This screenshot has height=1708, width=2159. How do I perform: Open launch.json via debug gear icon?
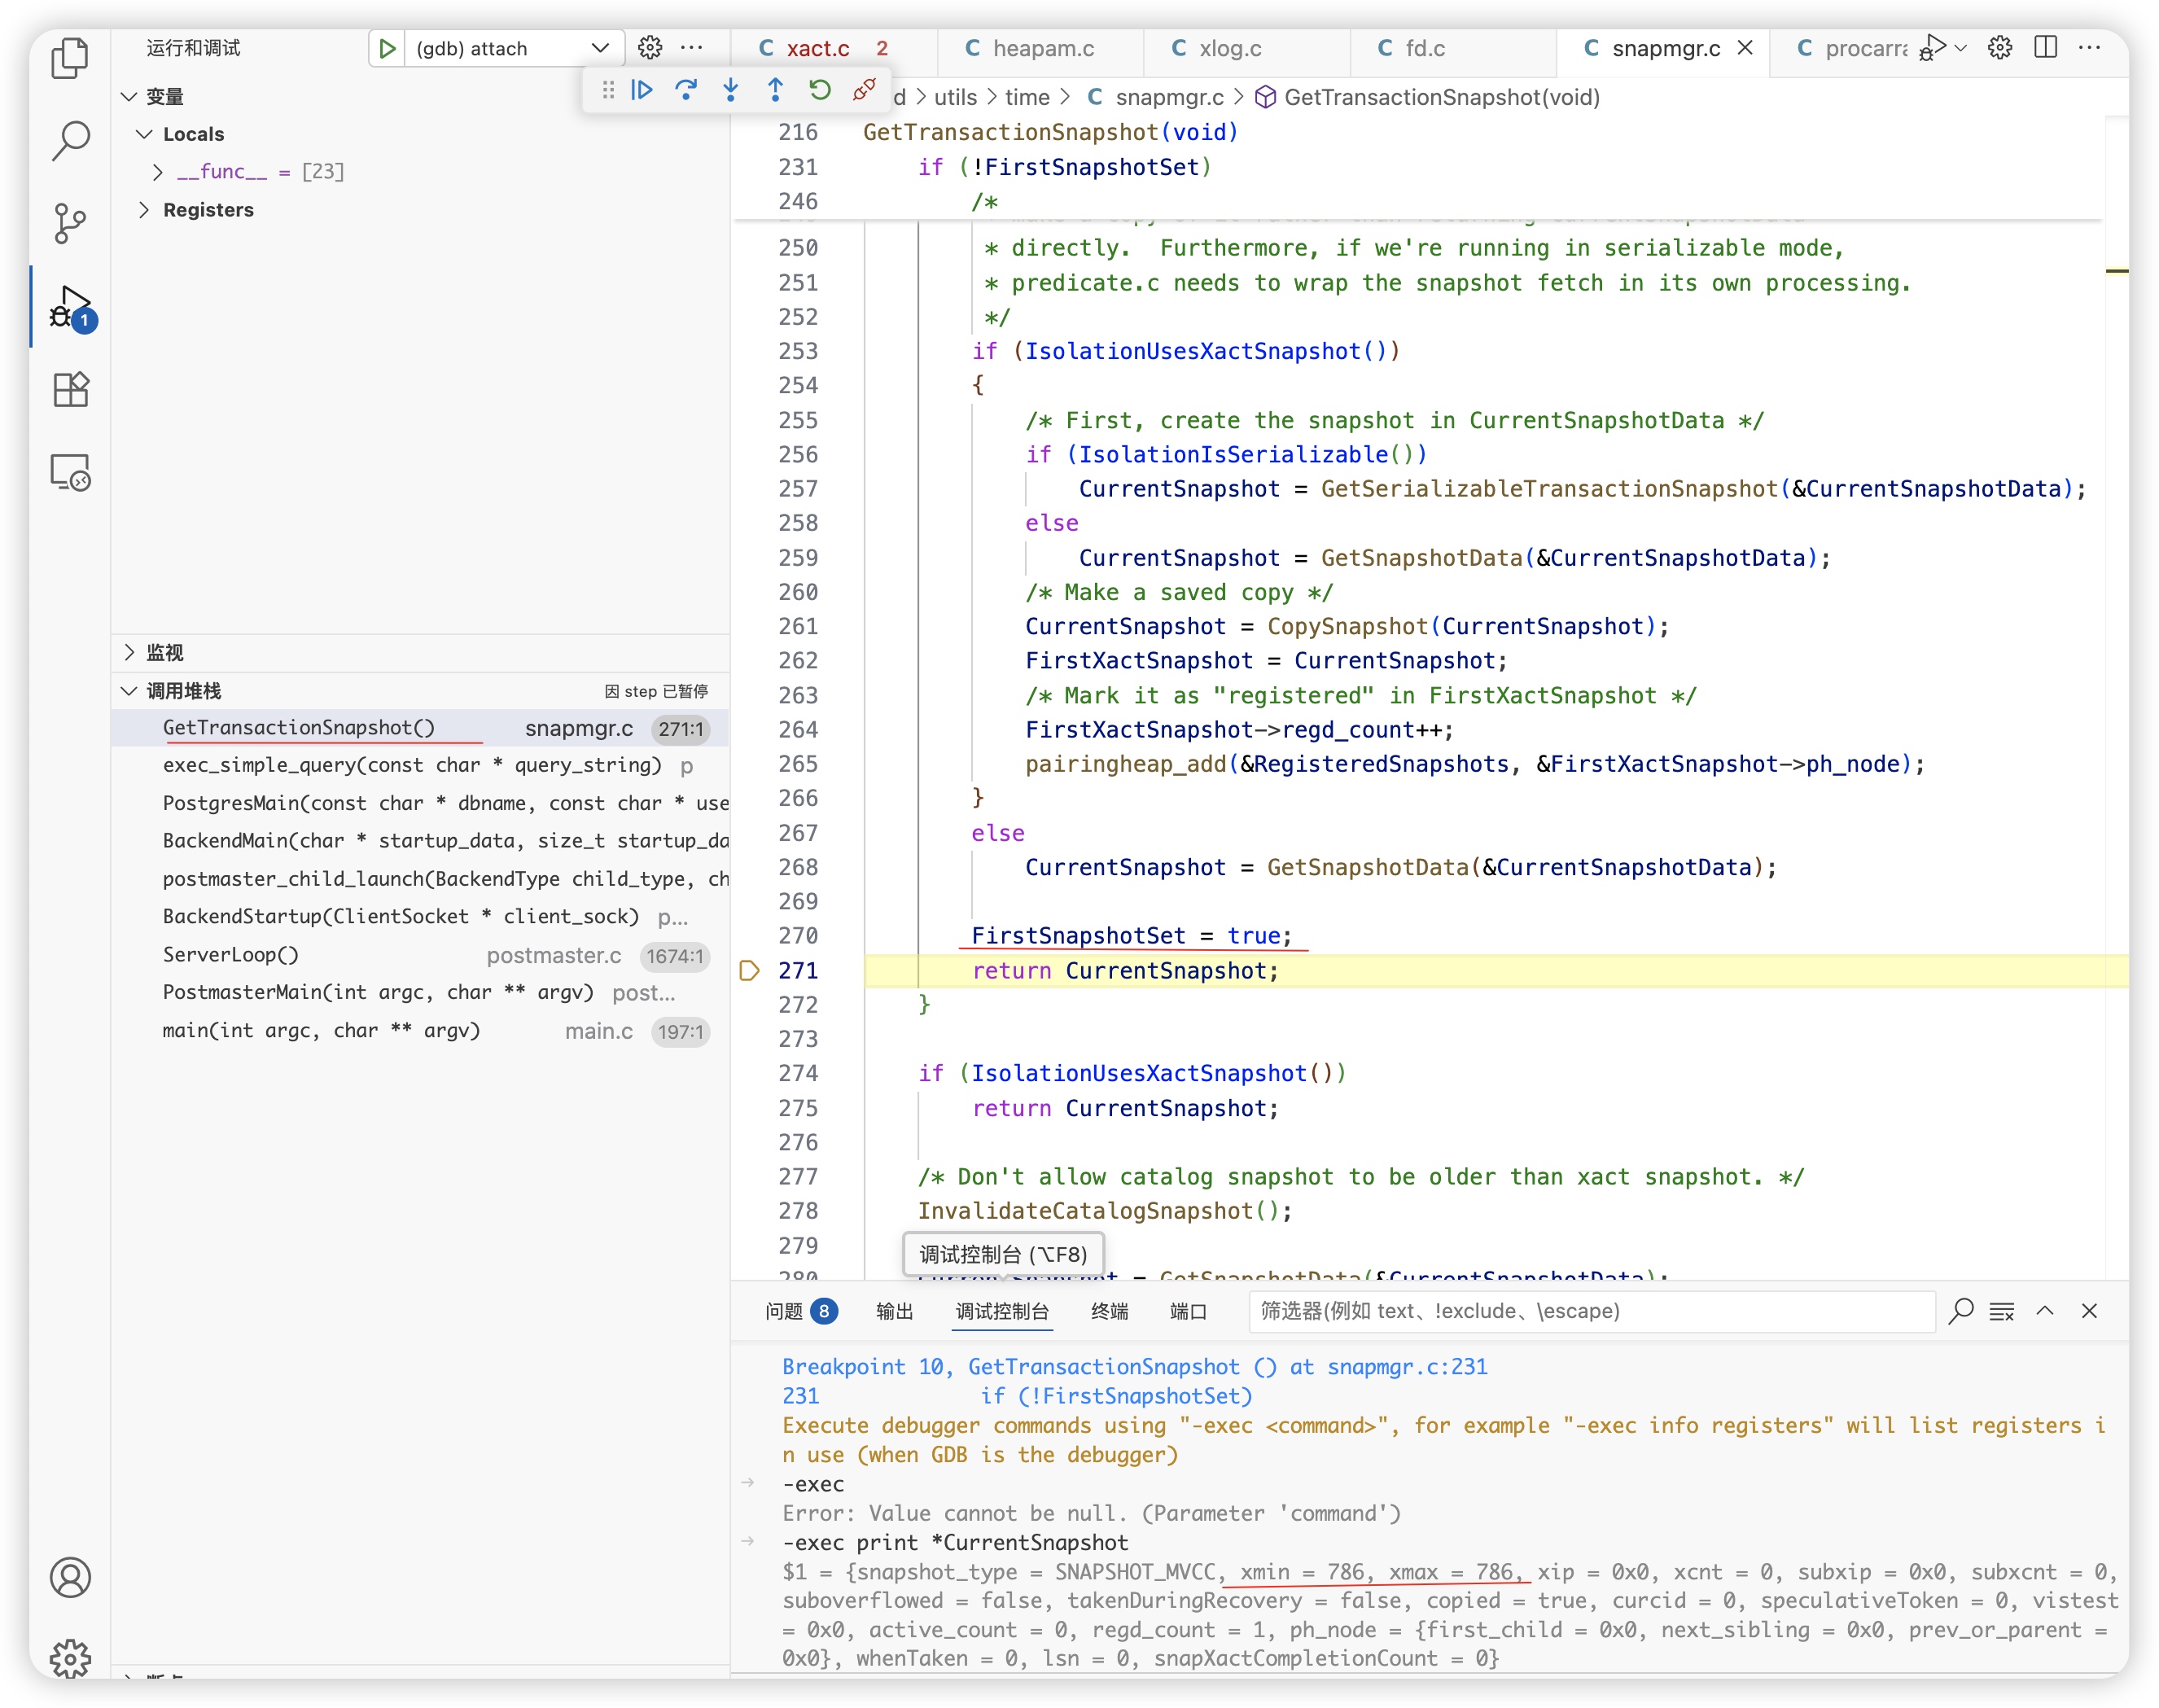[x=650, y=48]
